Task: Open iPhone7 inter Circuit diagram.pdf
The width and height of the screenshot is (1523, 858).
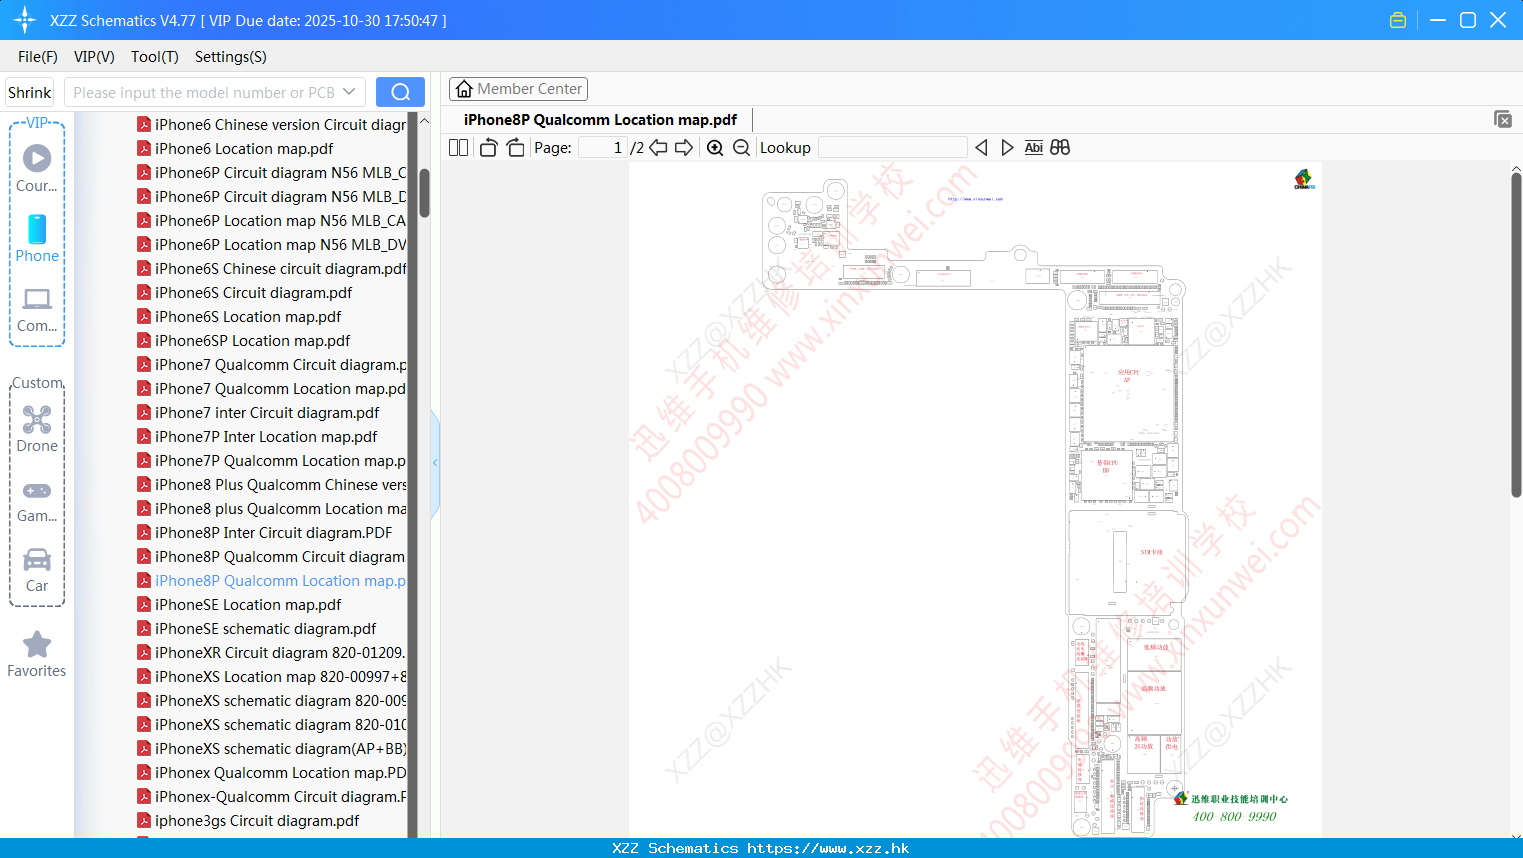Action: tap(267, 412)
